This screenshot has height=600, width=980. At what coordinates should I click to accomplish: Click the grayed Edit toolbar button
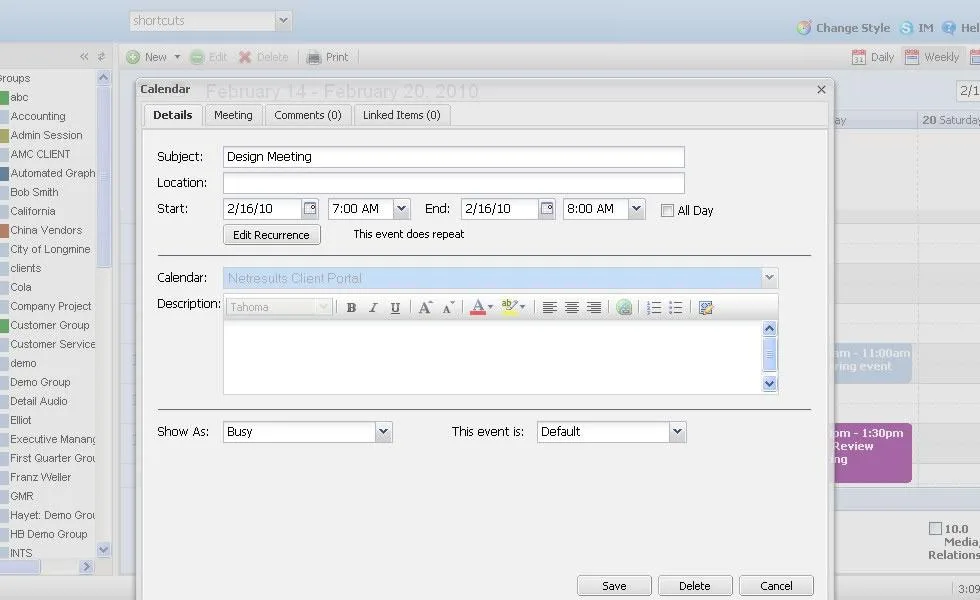209,57
